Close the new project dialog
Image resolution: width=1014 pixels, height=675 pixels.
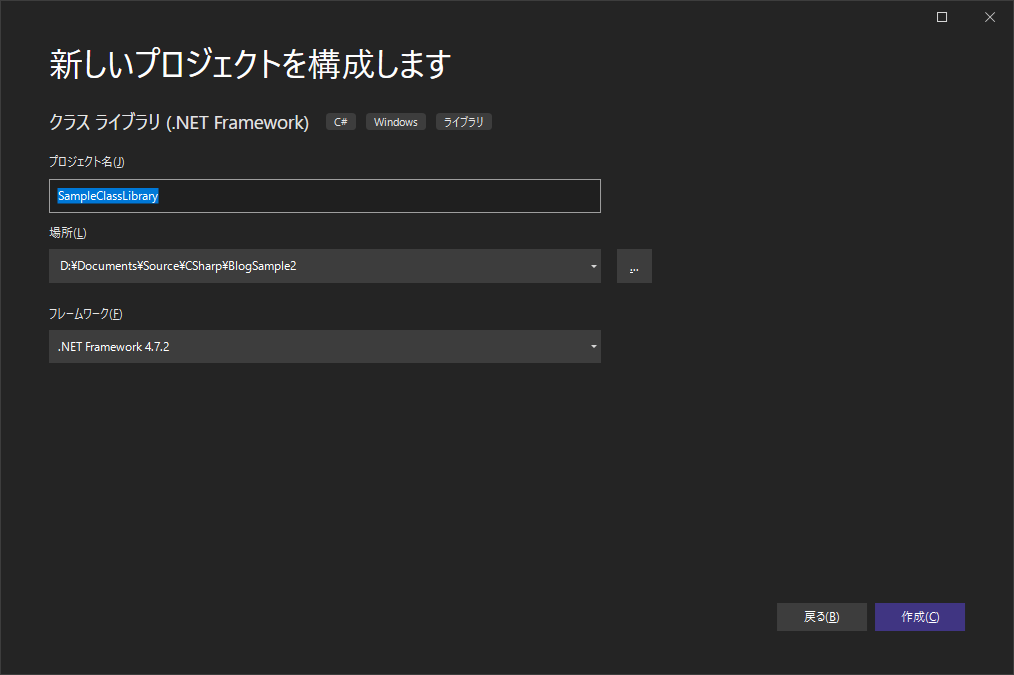(989, 17)
